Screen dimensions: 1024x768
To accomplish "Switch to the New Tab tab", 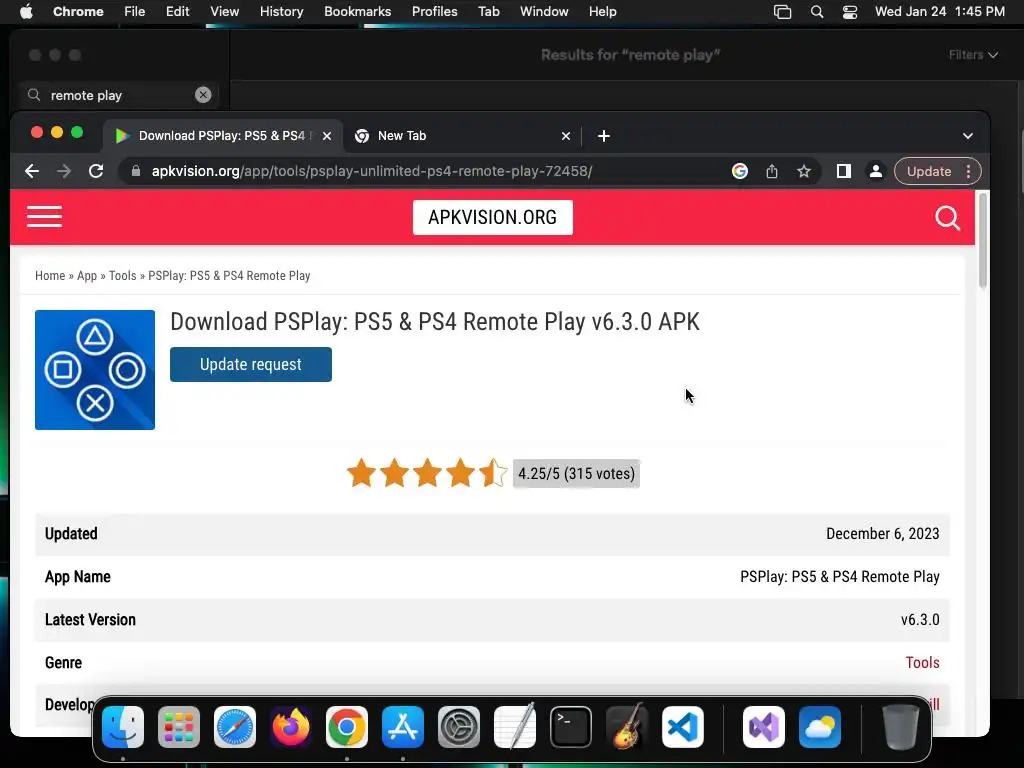I will (462, 136).
